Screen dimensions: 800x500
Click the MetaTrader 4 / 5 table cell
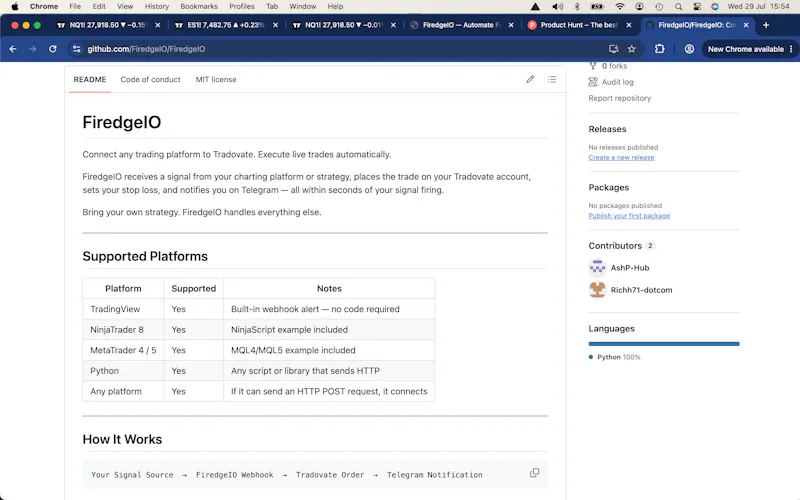(123, 350)
